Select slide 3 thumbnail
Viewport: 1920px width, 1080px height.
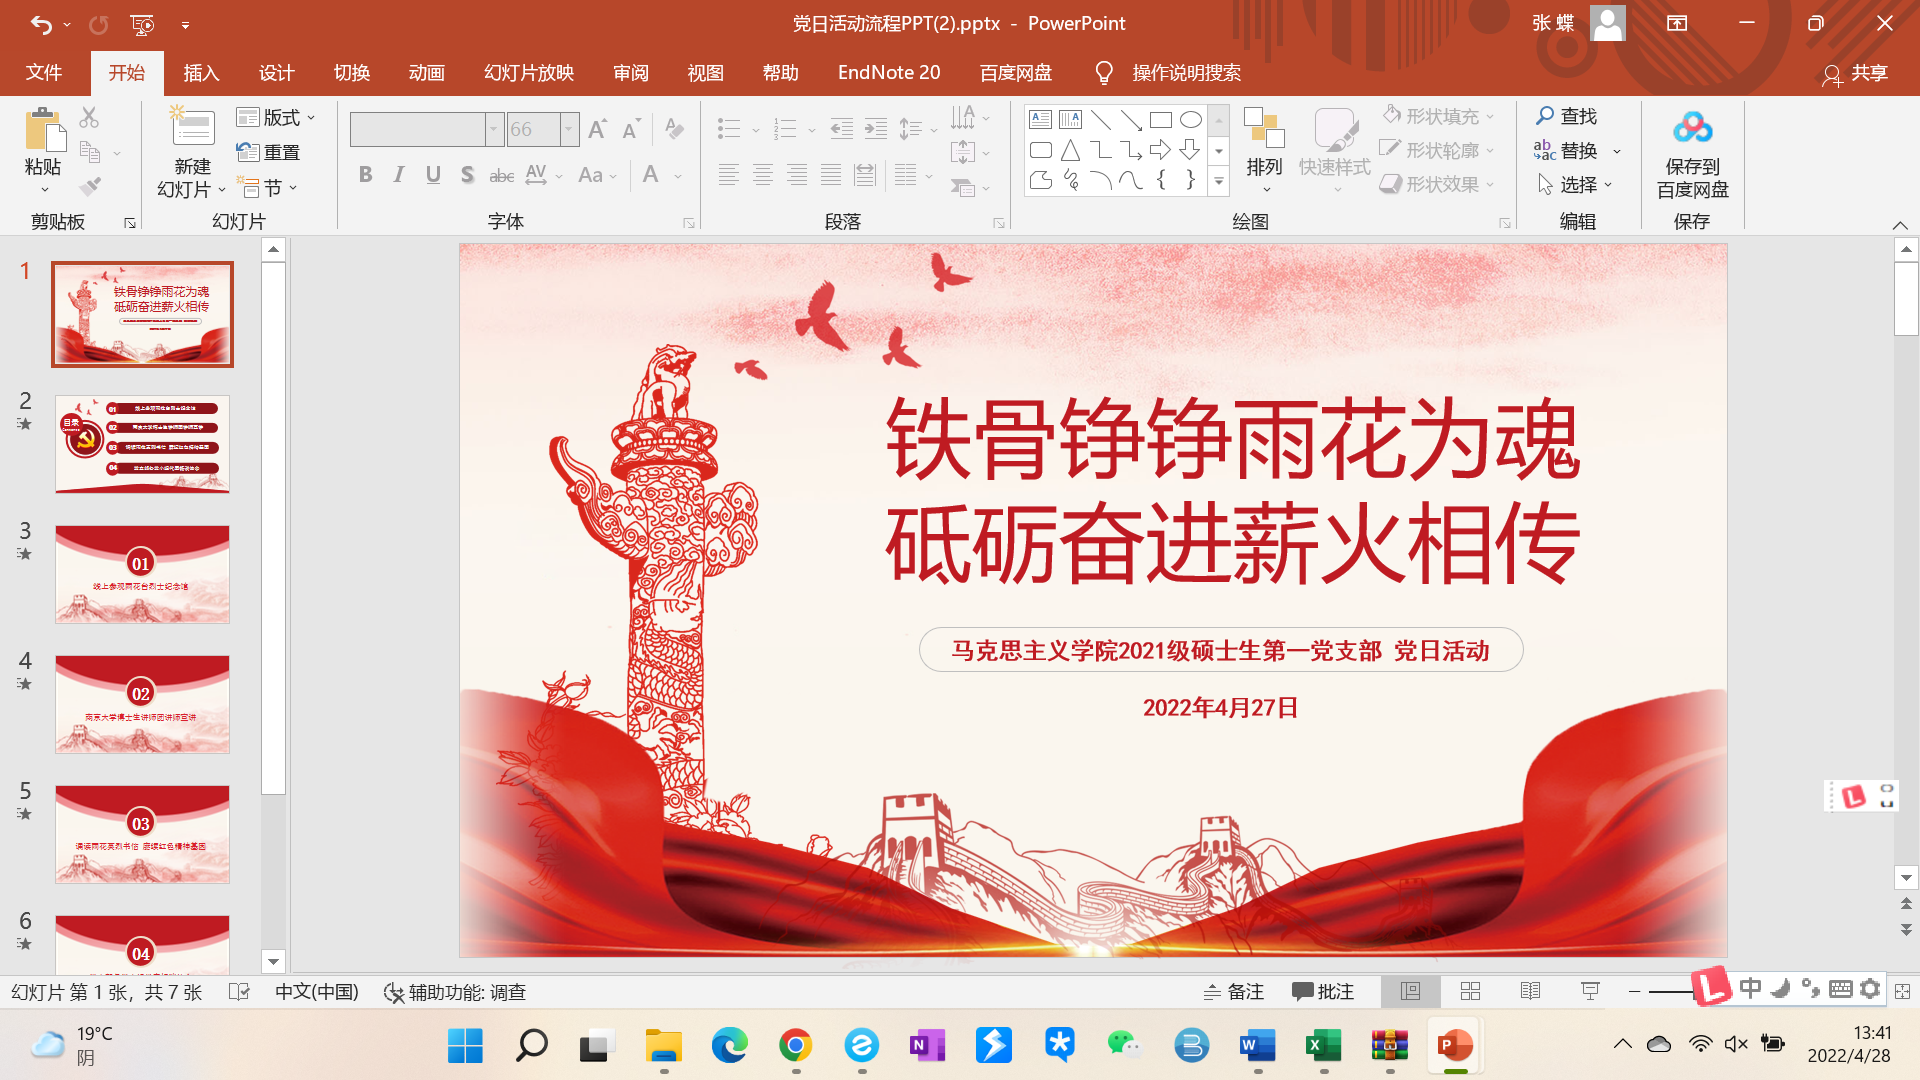(x=142, y=574)
